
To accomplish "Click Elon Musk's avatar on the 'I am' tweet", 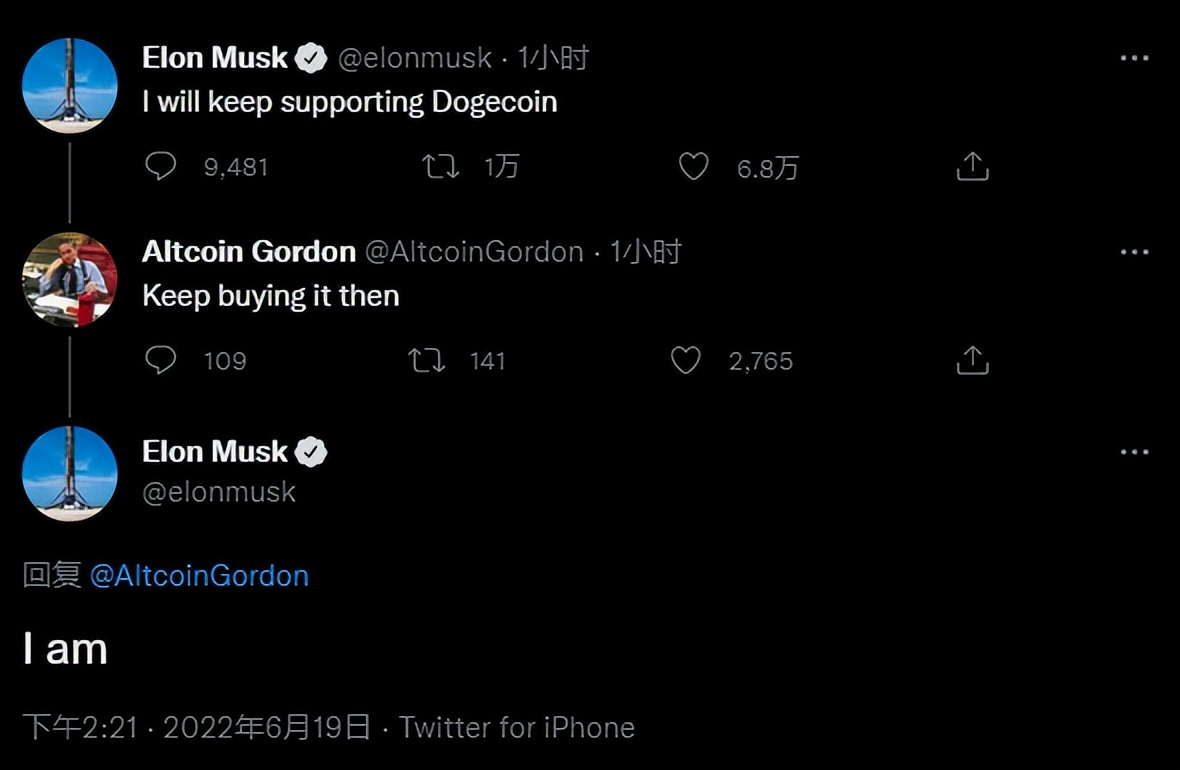I will 69,473.
